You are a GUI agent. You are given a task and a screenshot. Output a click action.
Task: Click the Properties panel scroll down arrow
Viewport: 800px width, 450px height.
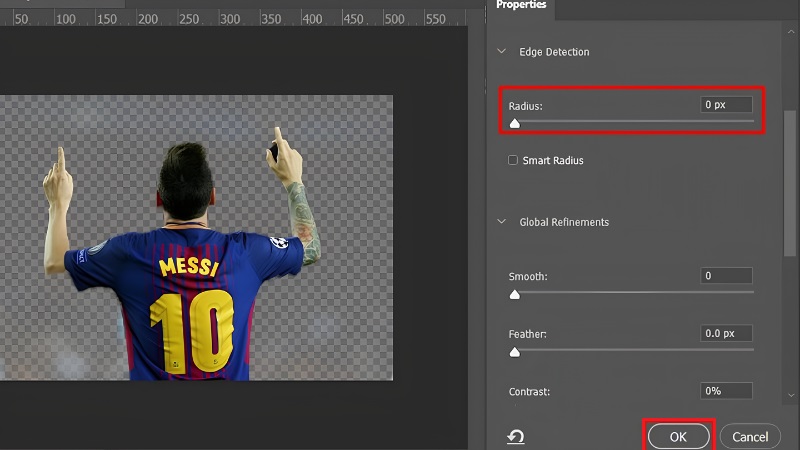pos(791,395)
